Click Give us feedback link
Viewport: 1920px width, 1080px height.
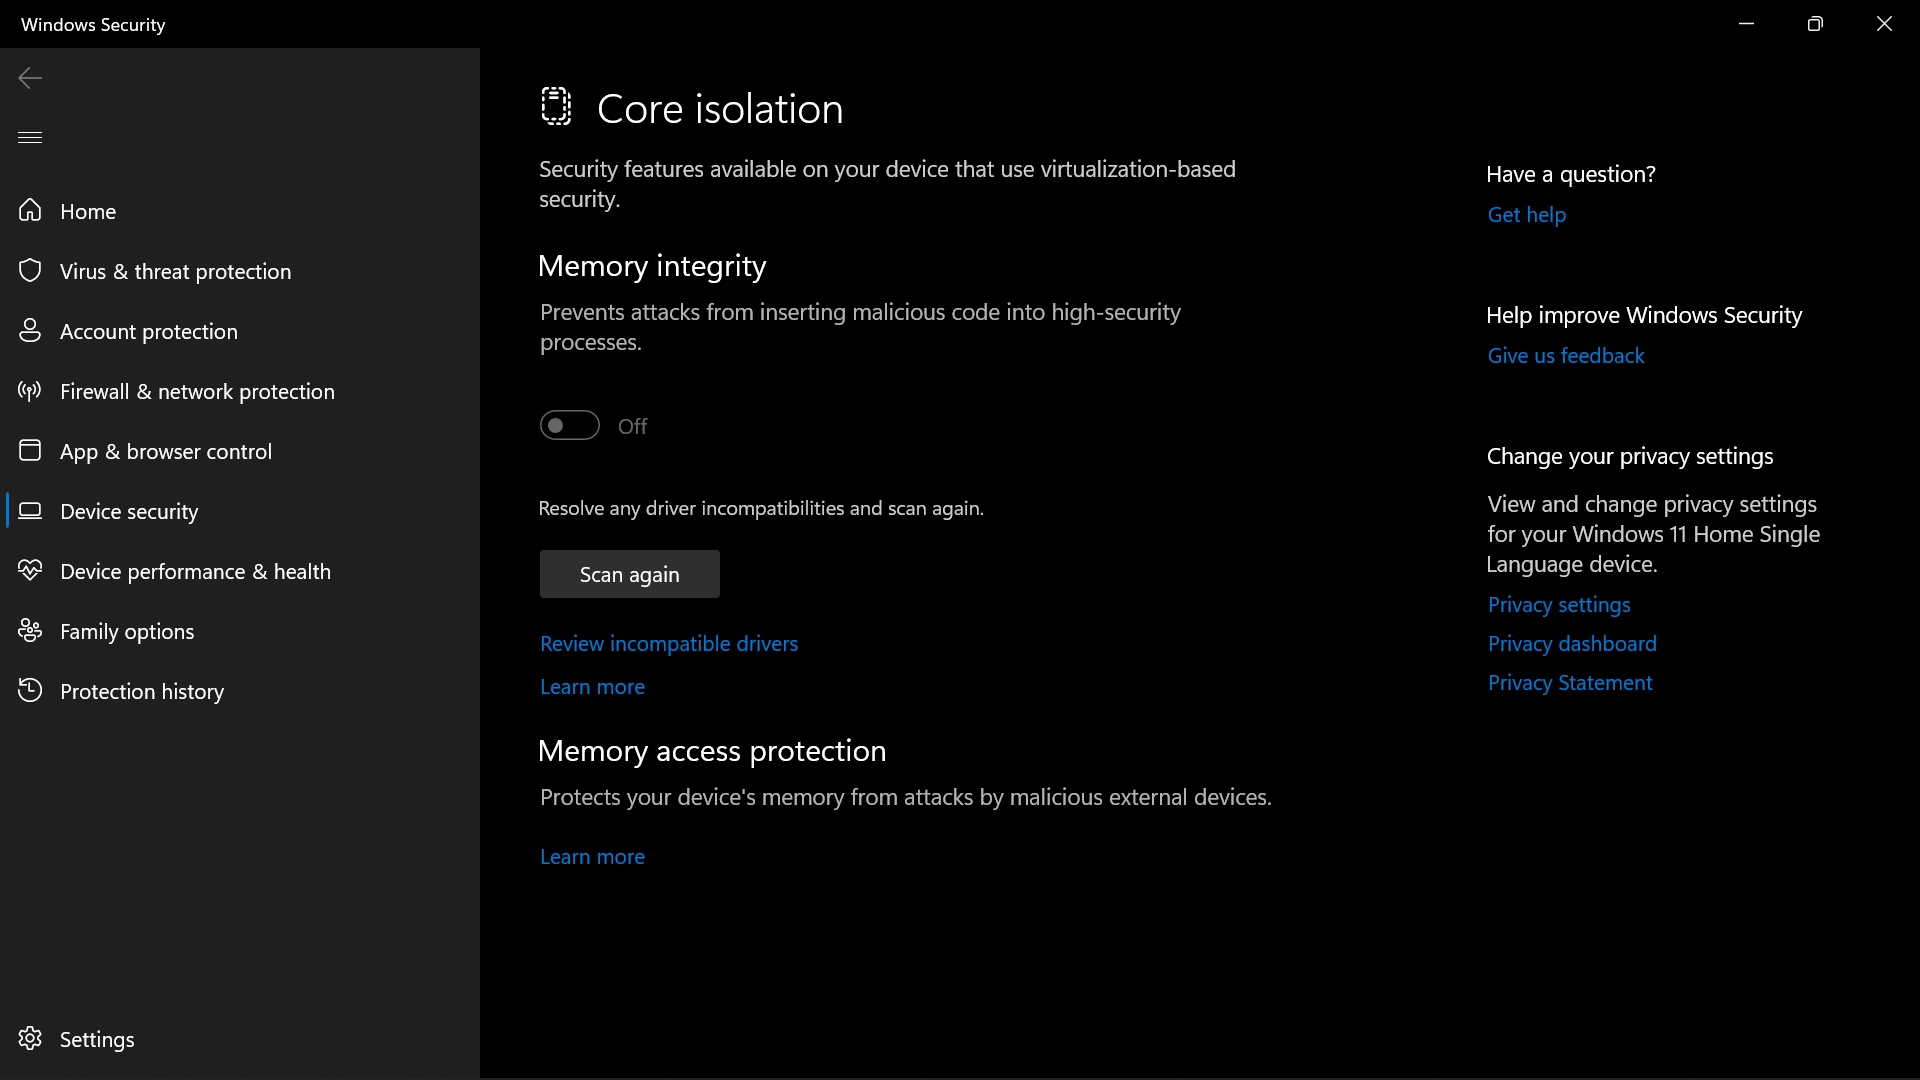coord(1566,356)
